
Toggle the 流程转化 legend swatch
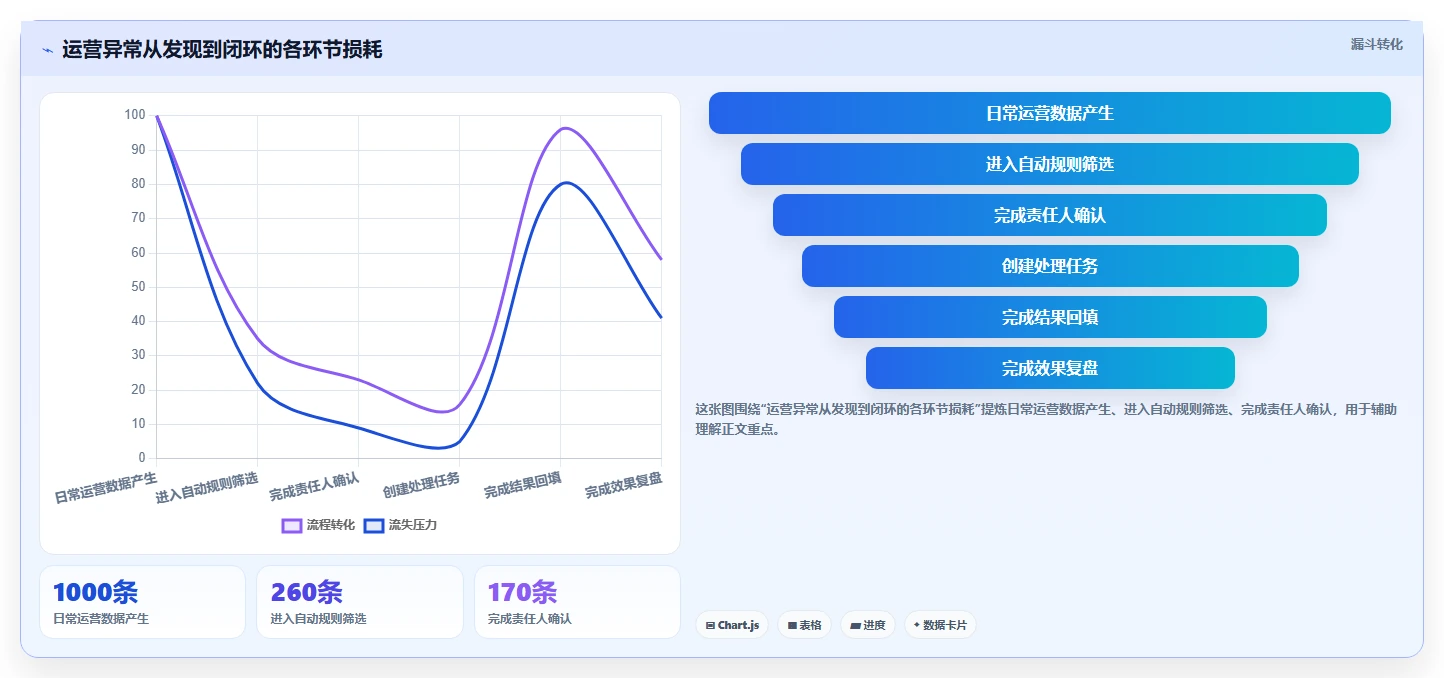(292, 525)
